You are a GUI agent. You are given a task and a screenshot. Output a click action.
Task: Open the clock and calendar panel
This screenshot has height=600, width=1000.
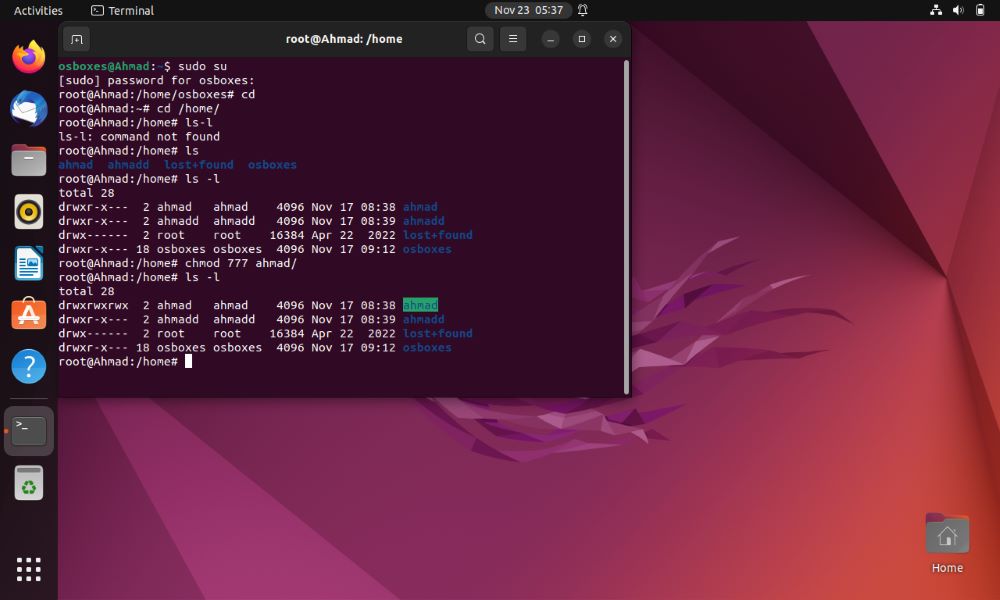[528, 10]
